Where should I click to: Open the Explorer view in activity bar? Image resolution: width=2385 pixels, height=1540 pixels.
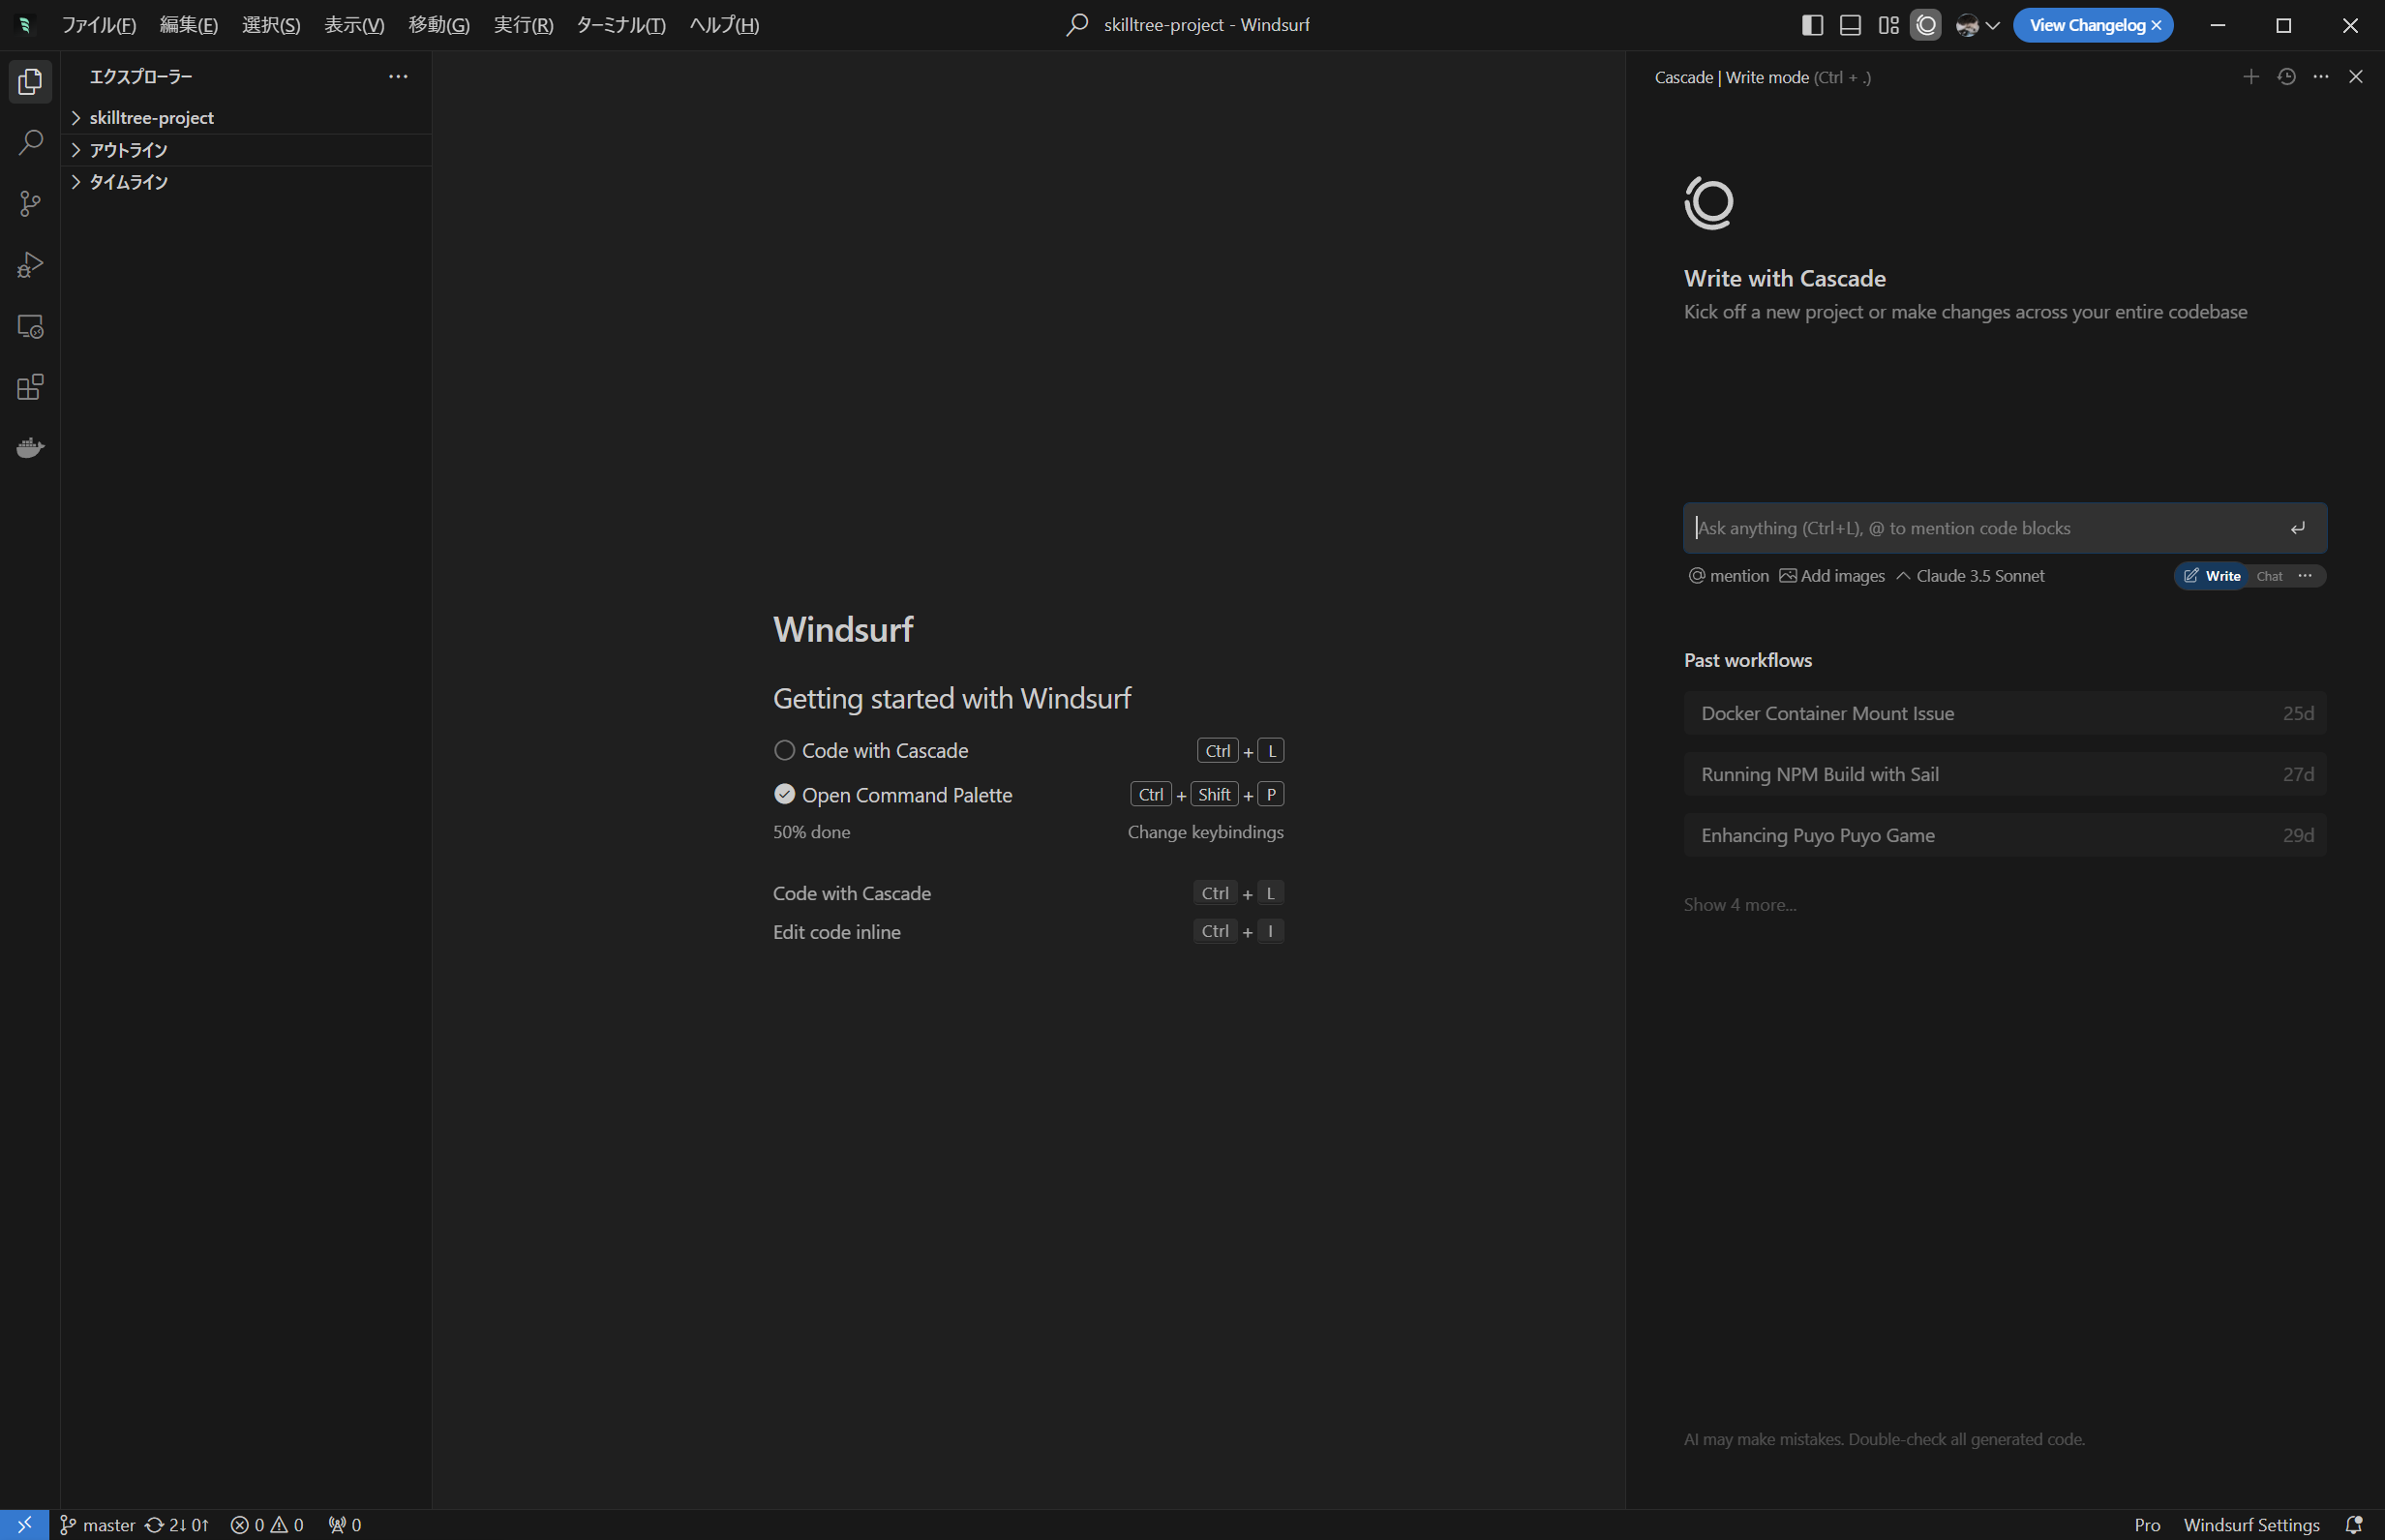[30, 81]
